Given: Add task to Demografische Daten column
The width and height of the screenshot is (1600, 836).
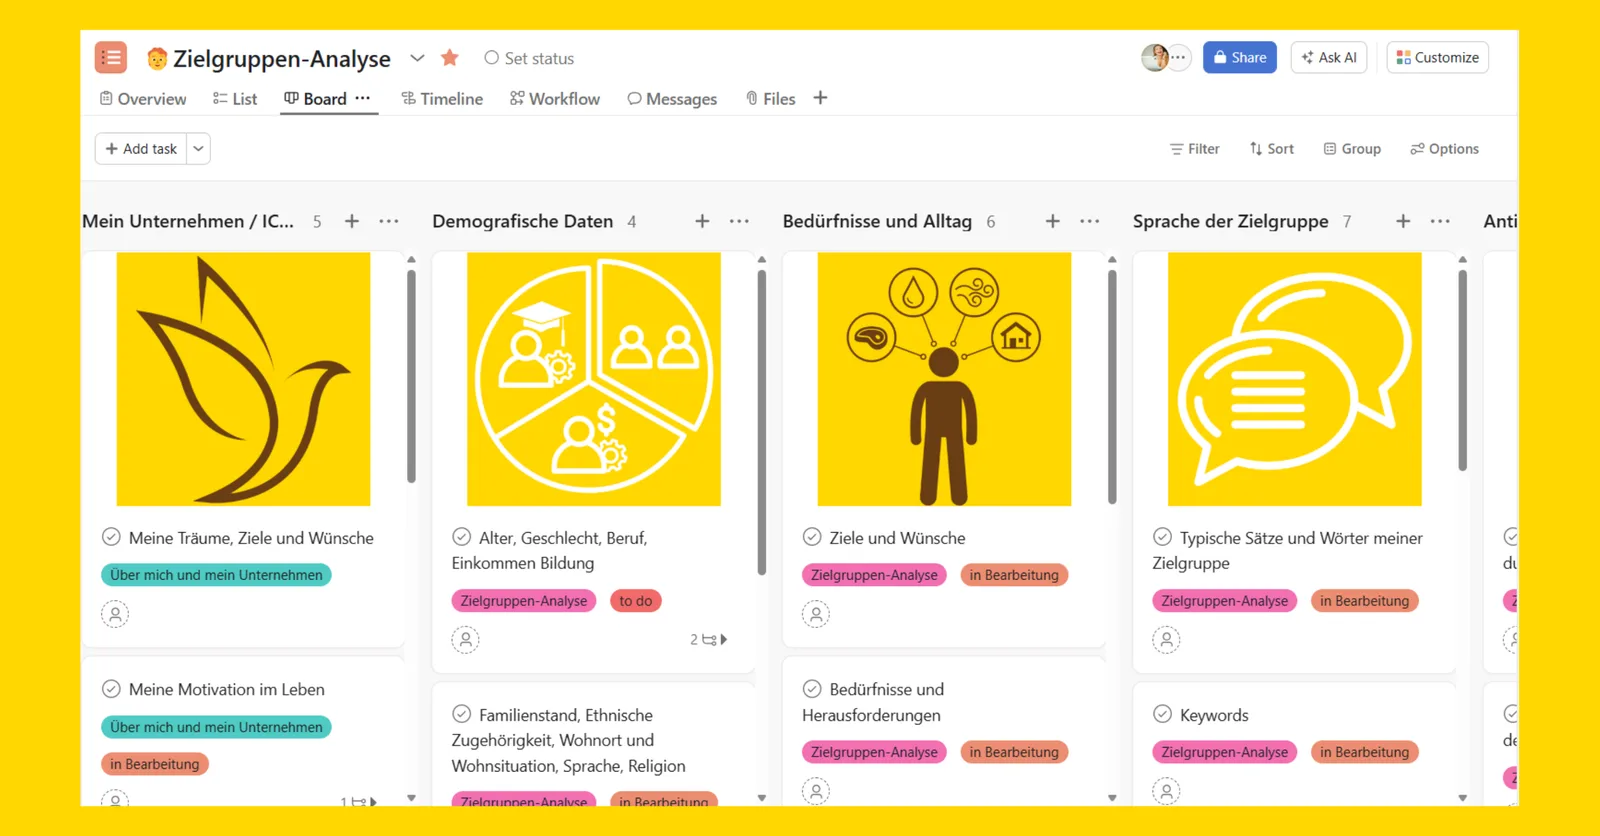Looking at the screenshot, I should click(x=702, y=221).
